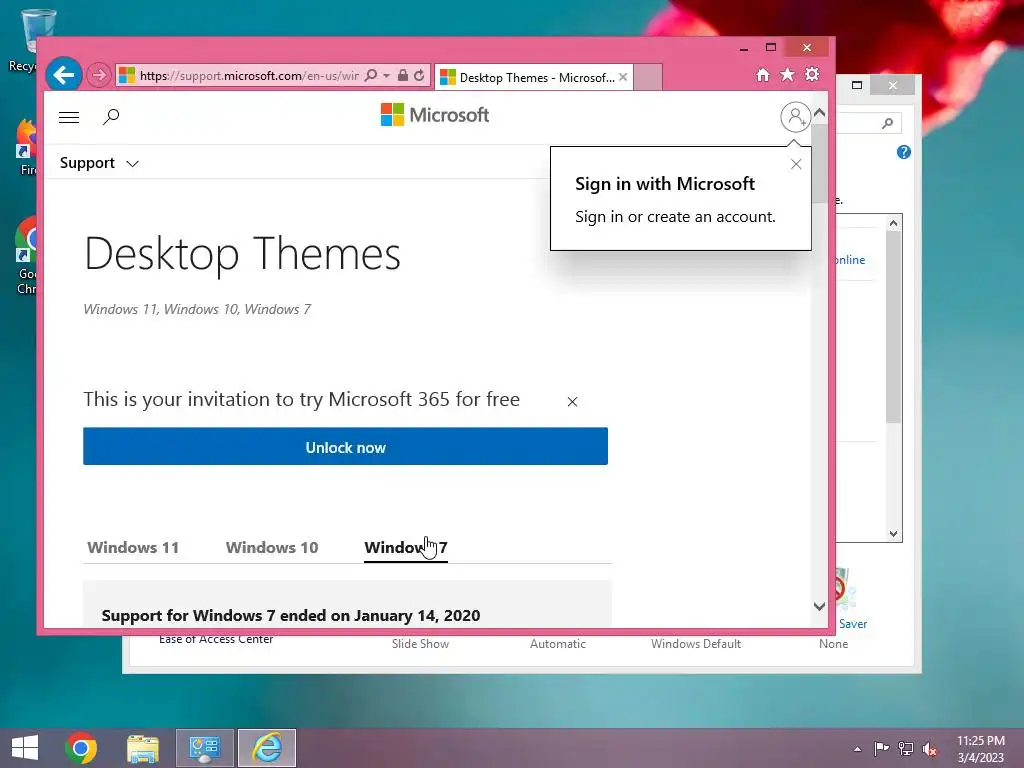Click the Internet Explorer taskbar icon
Image resolution: width=1024 pixels, height=768 pixels.
click(x=267, y=748)
